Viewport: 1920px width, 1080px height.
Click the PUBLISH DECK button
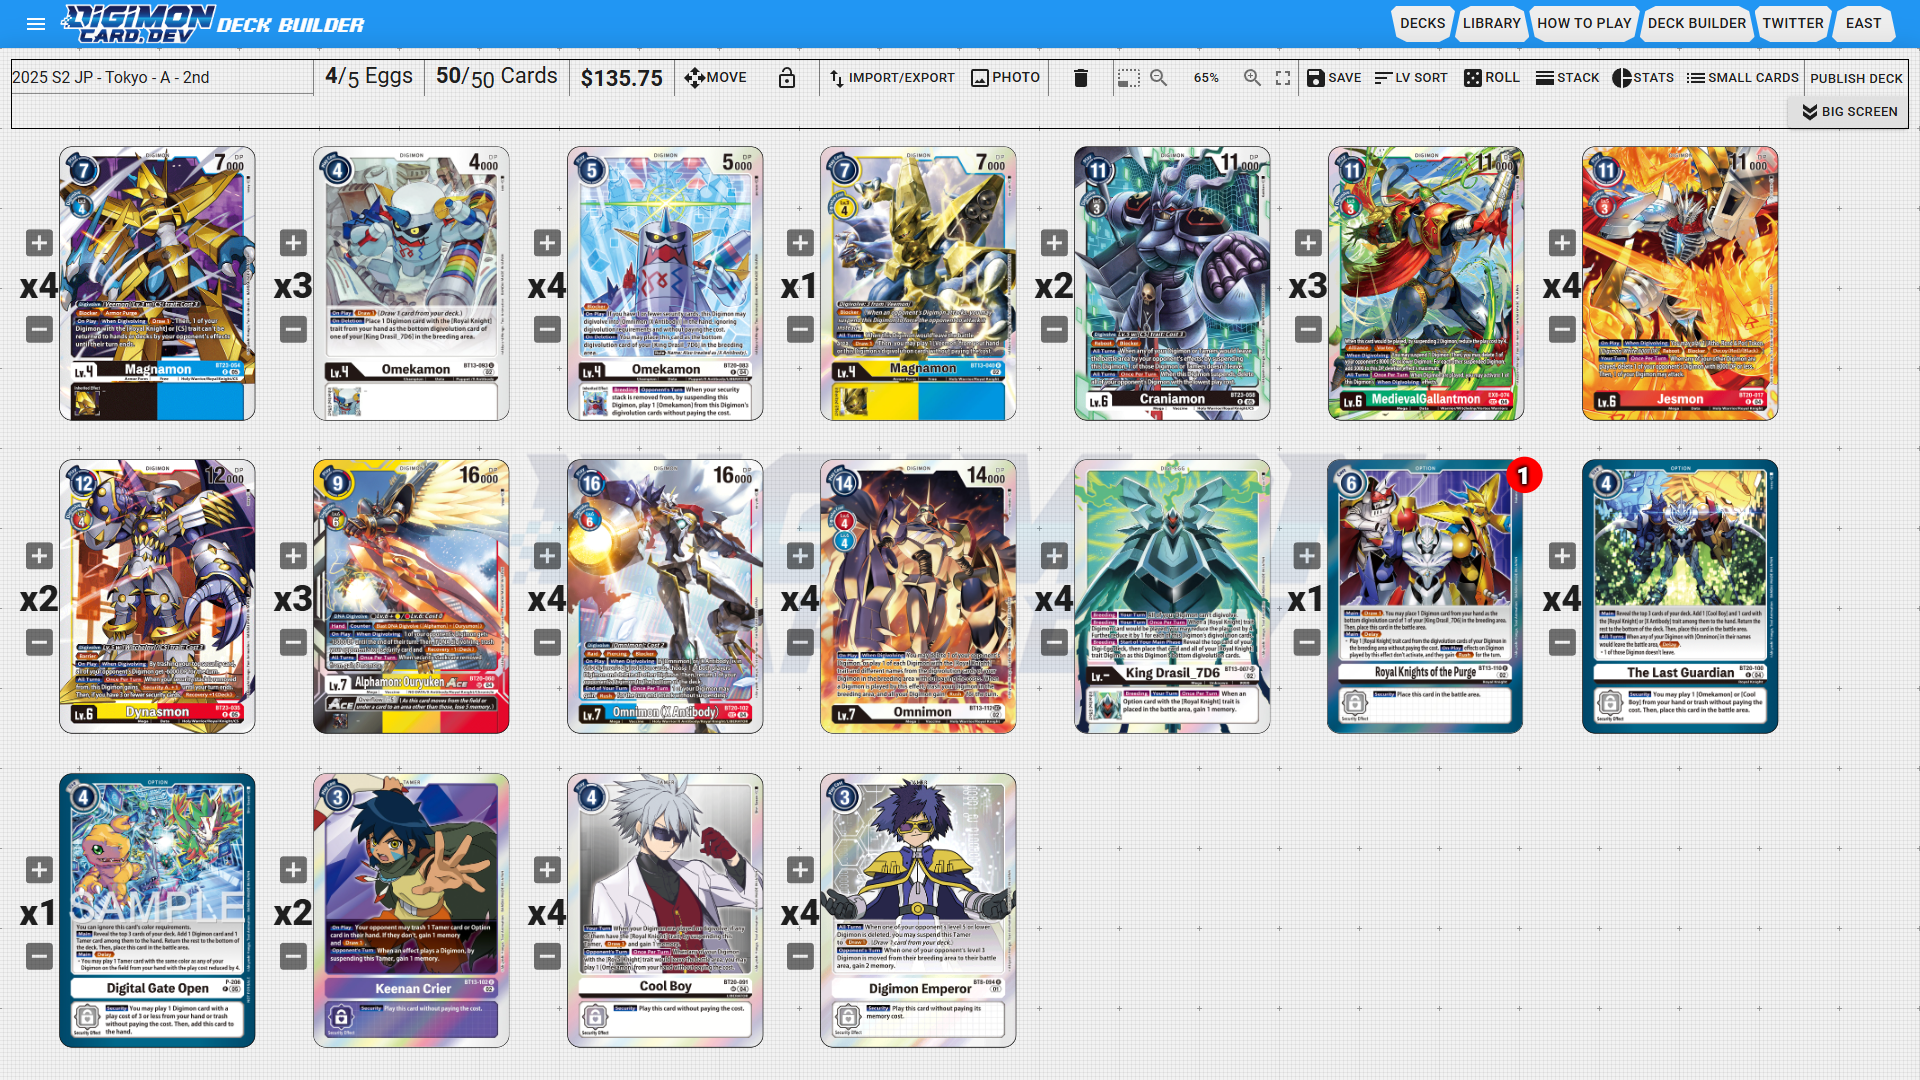click(x=1856, y=78)
